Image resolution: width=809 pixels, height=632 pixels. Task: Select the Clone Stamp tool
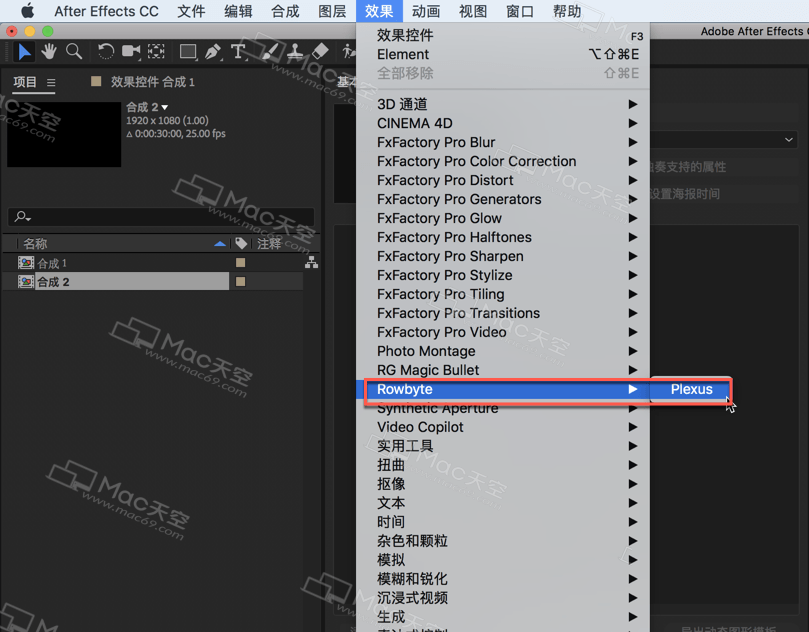tap(295, 52)
